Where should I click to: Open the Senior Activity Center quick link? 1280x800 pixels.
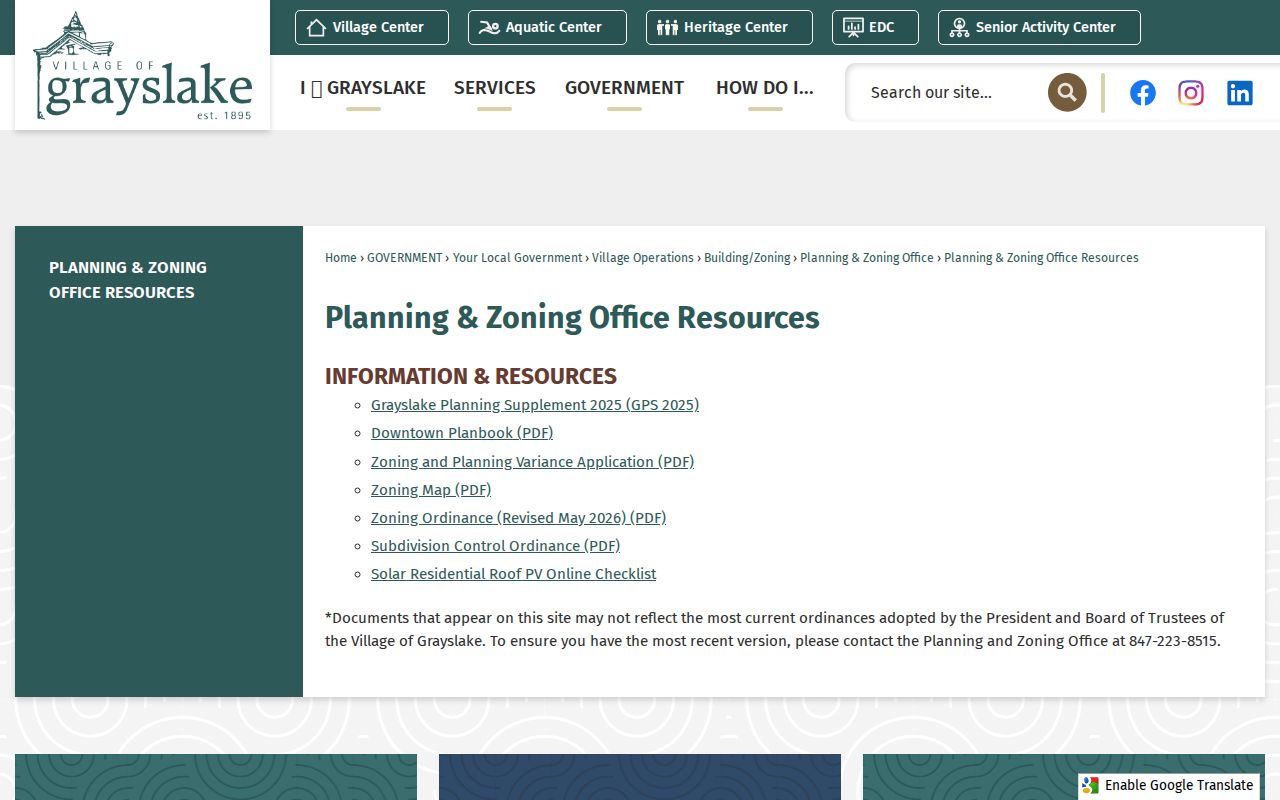1039,28
